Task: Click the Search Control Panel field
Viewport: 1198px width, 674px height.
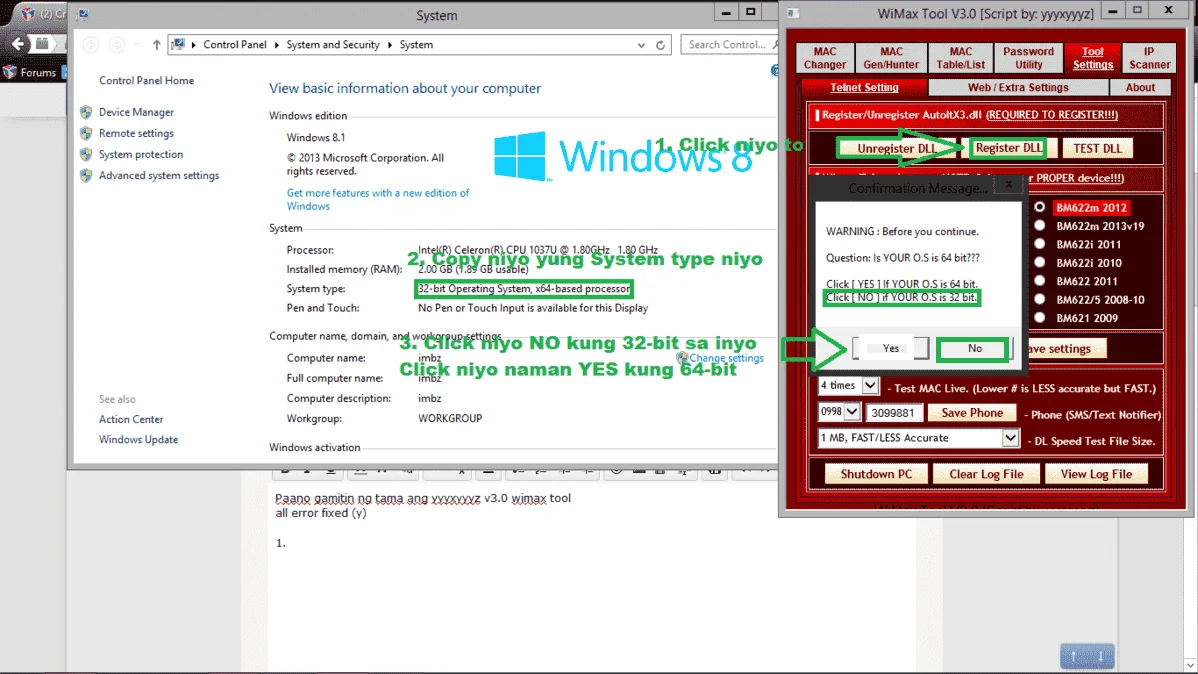Action: (730, 45)
